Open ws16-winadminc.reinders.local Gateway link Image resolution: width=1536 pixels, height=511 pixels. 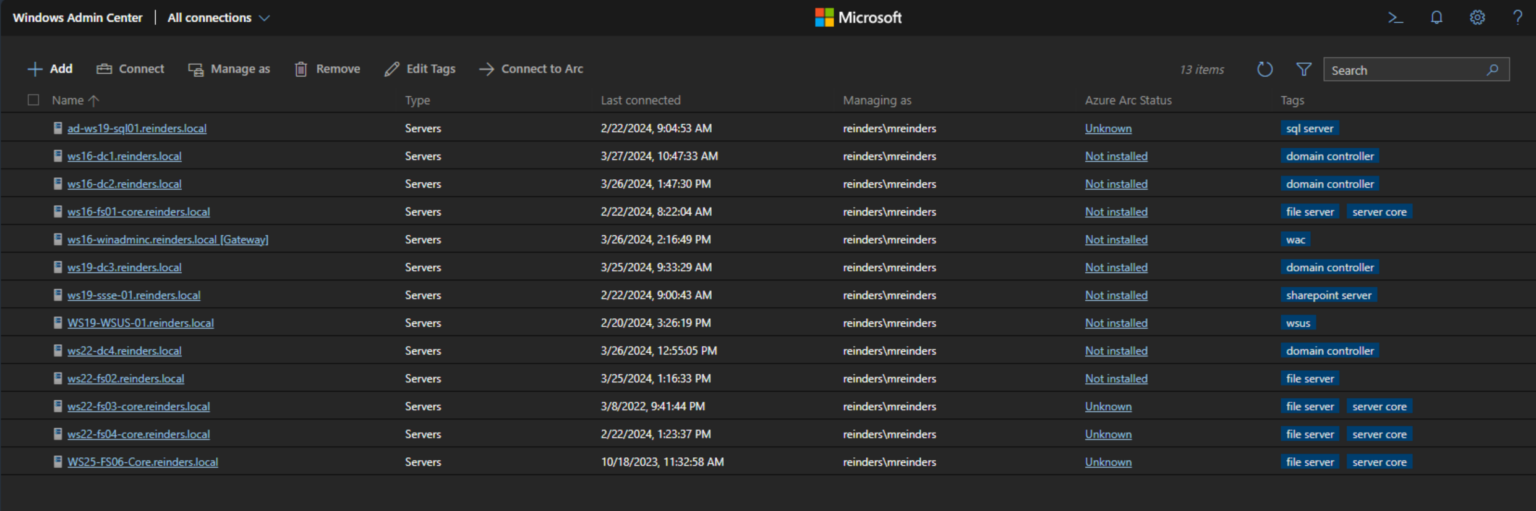[x=168, y=240]
